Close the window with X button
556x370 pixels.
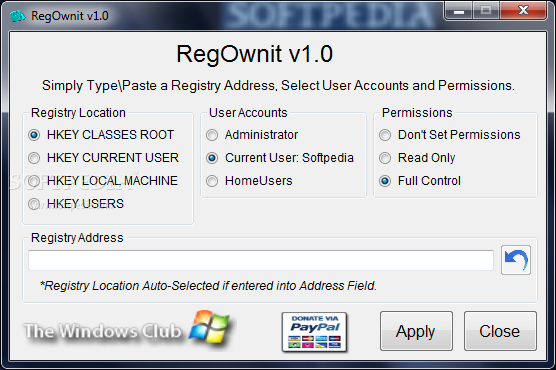click(x=523, y=11)
